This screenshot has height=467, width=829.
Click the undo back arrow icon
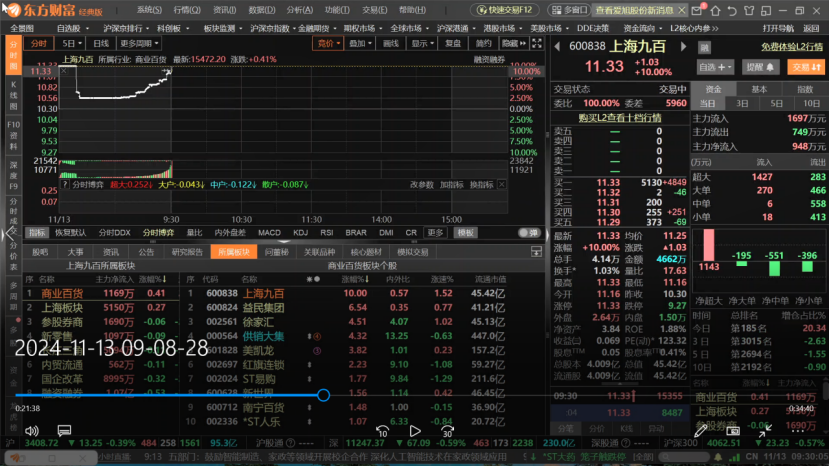click(x=732, y=11)
